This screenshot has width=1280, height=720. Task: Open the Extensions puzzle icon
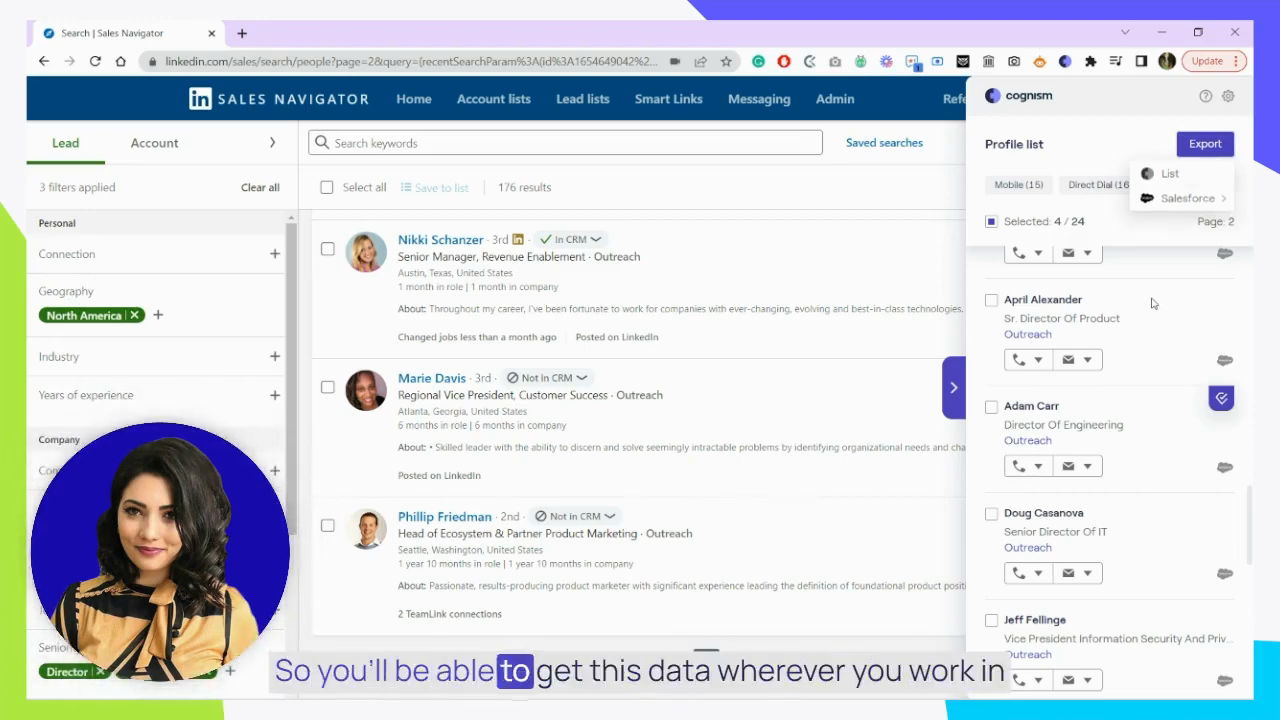1090,61
